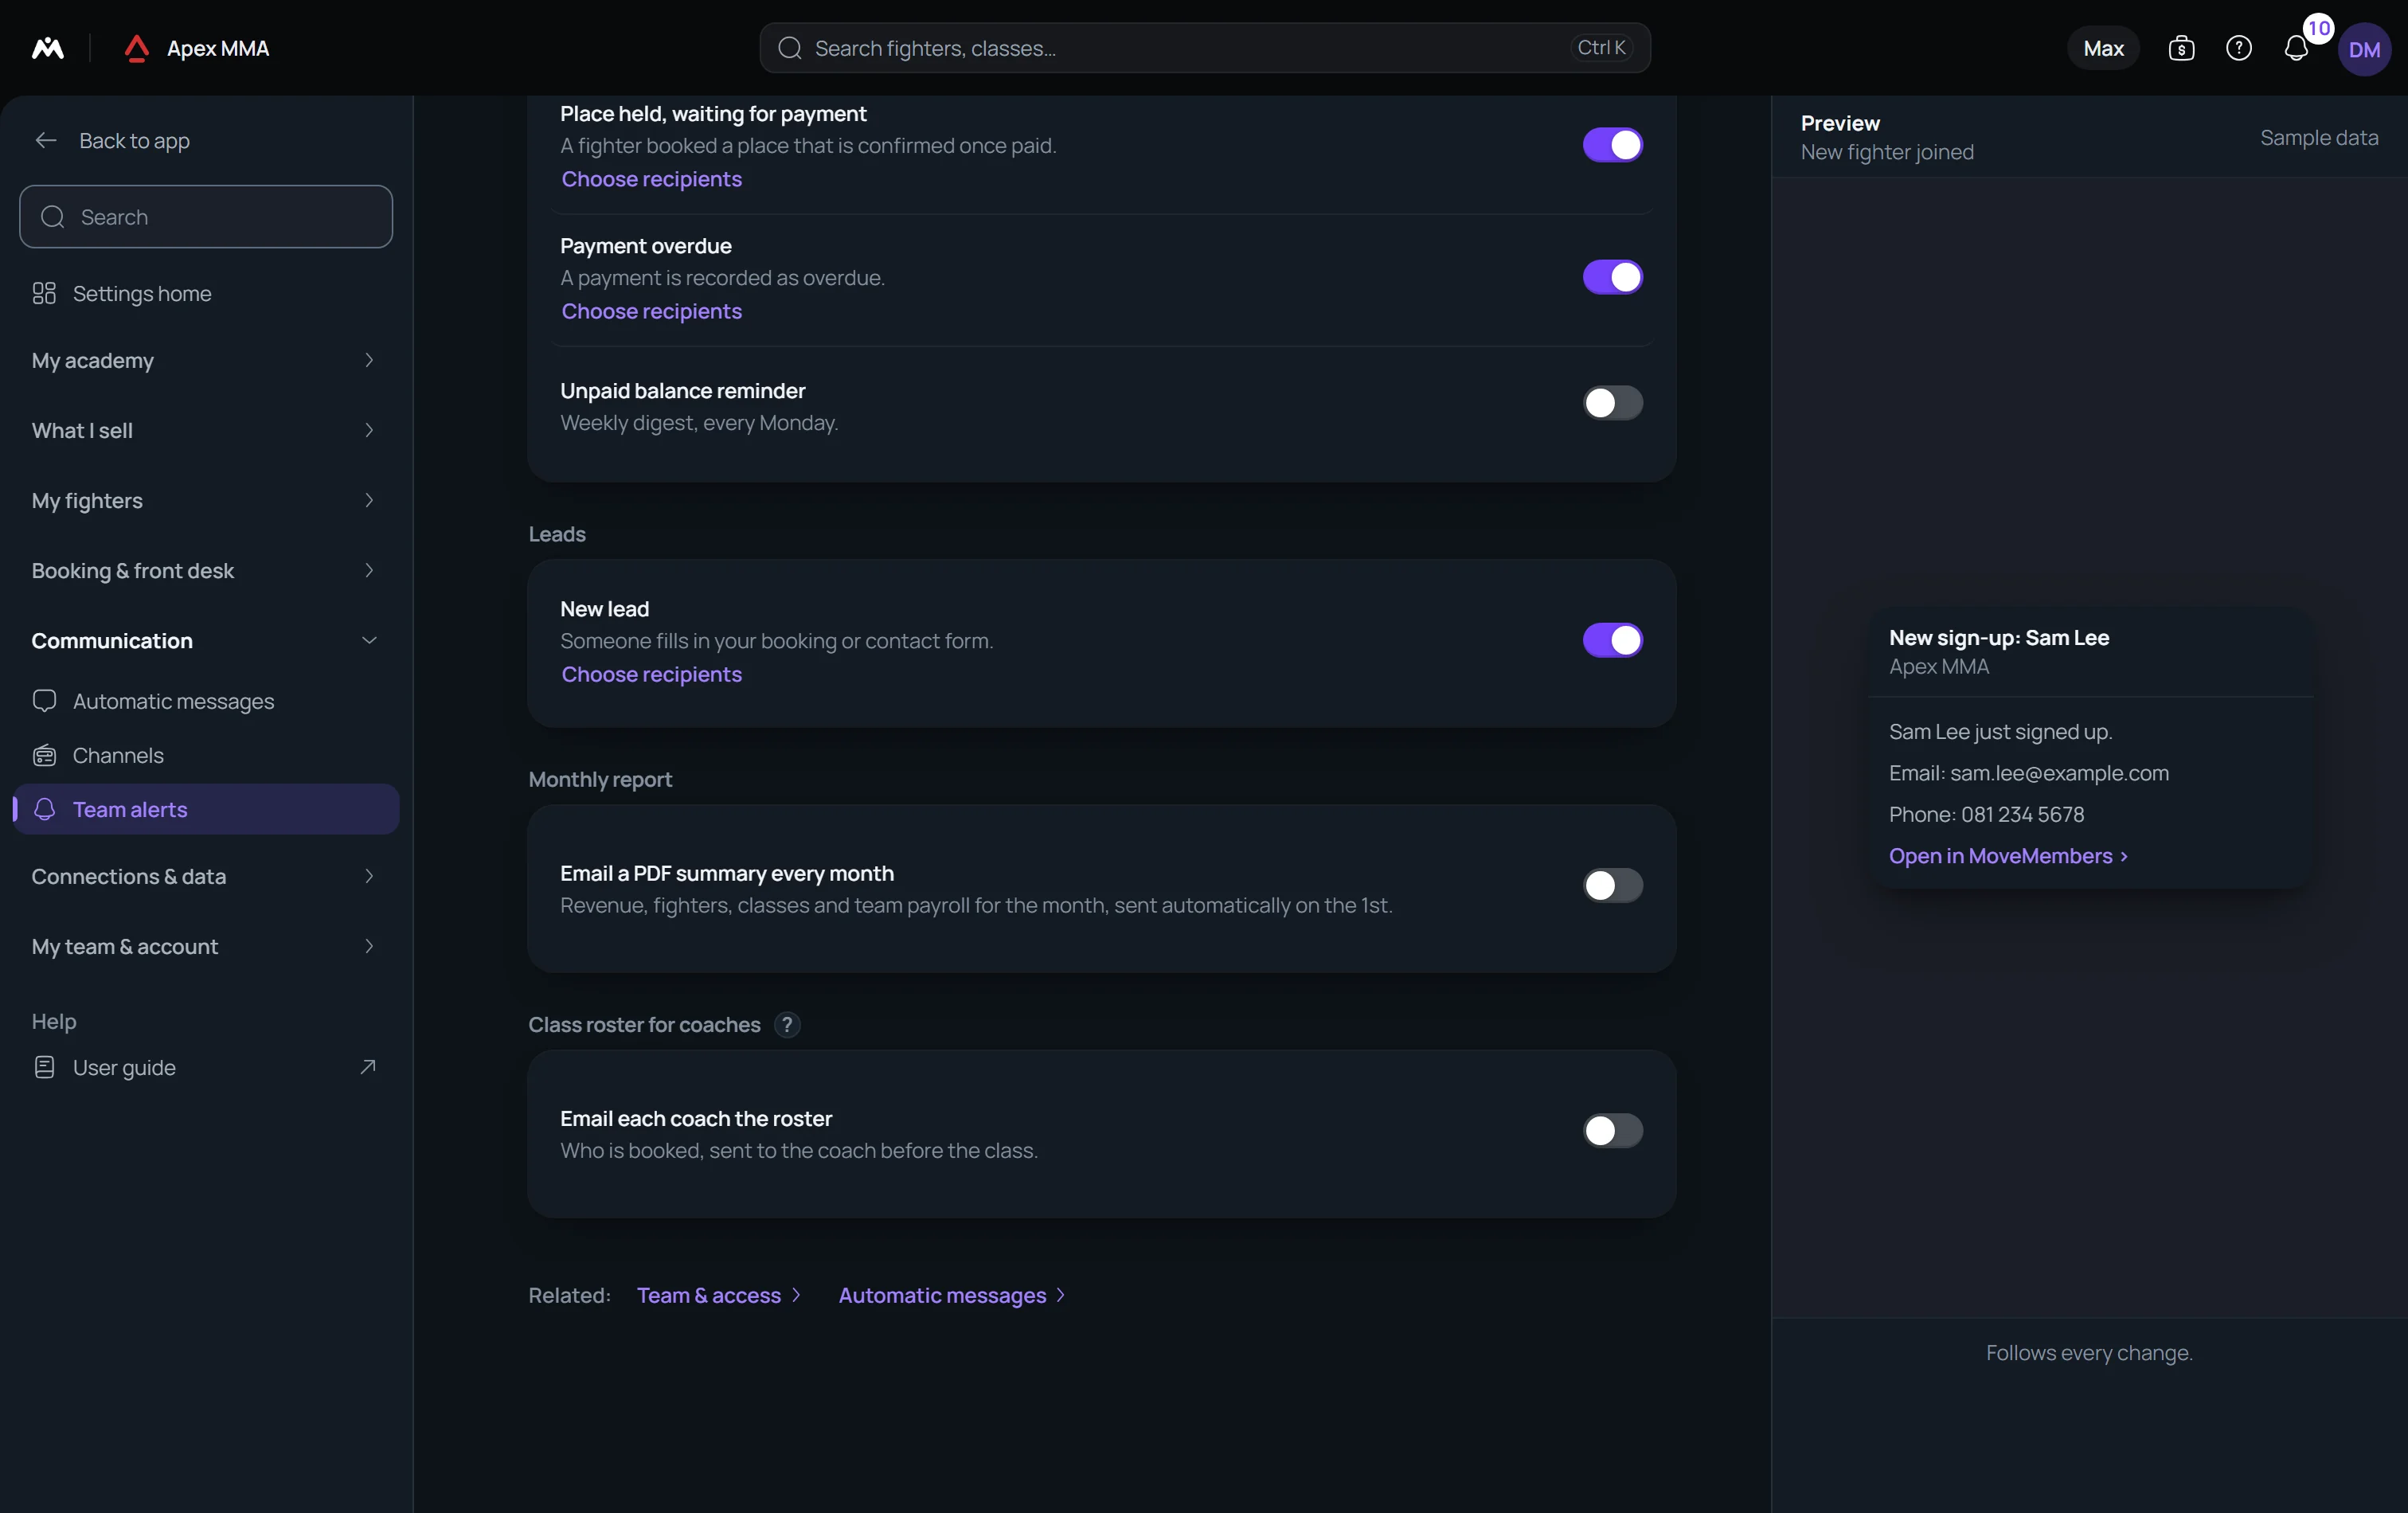2408x1513 pixels.
Task: Click the Channels icon in sidebar
Action: pos(44,755)
